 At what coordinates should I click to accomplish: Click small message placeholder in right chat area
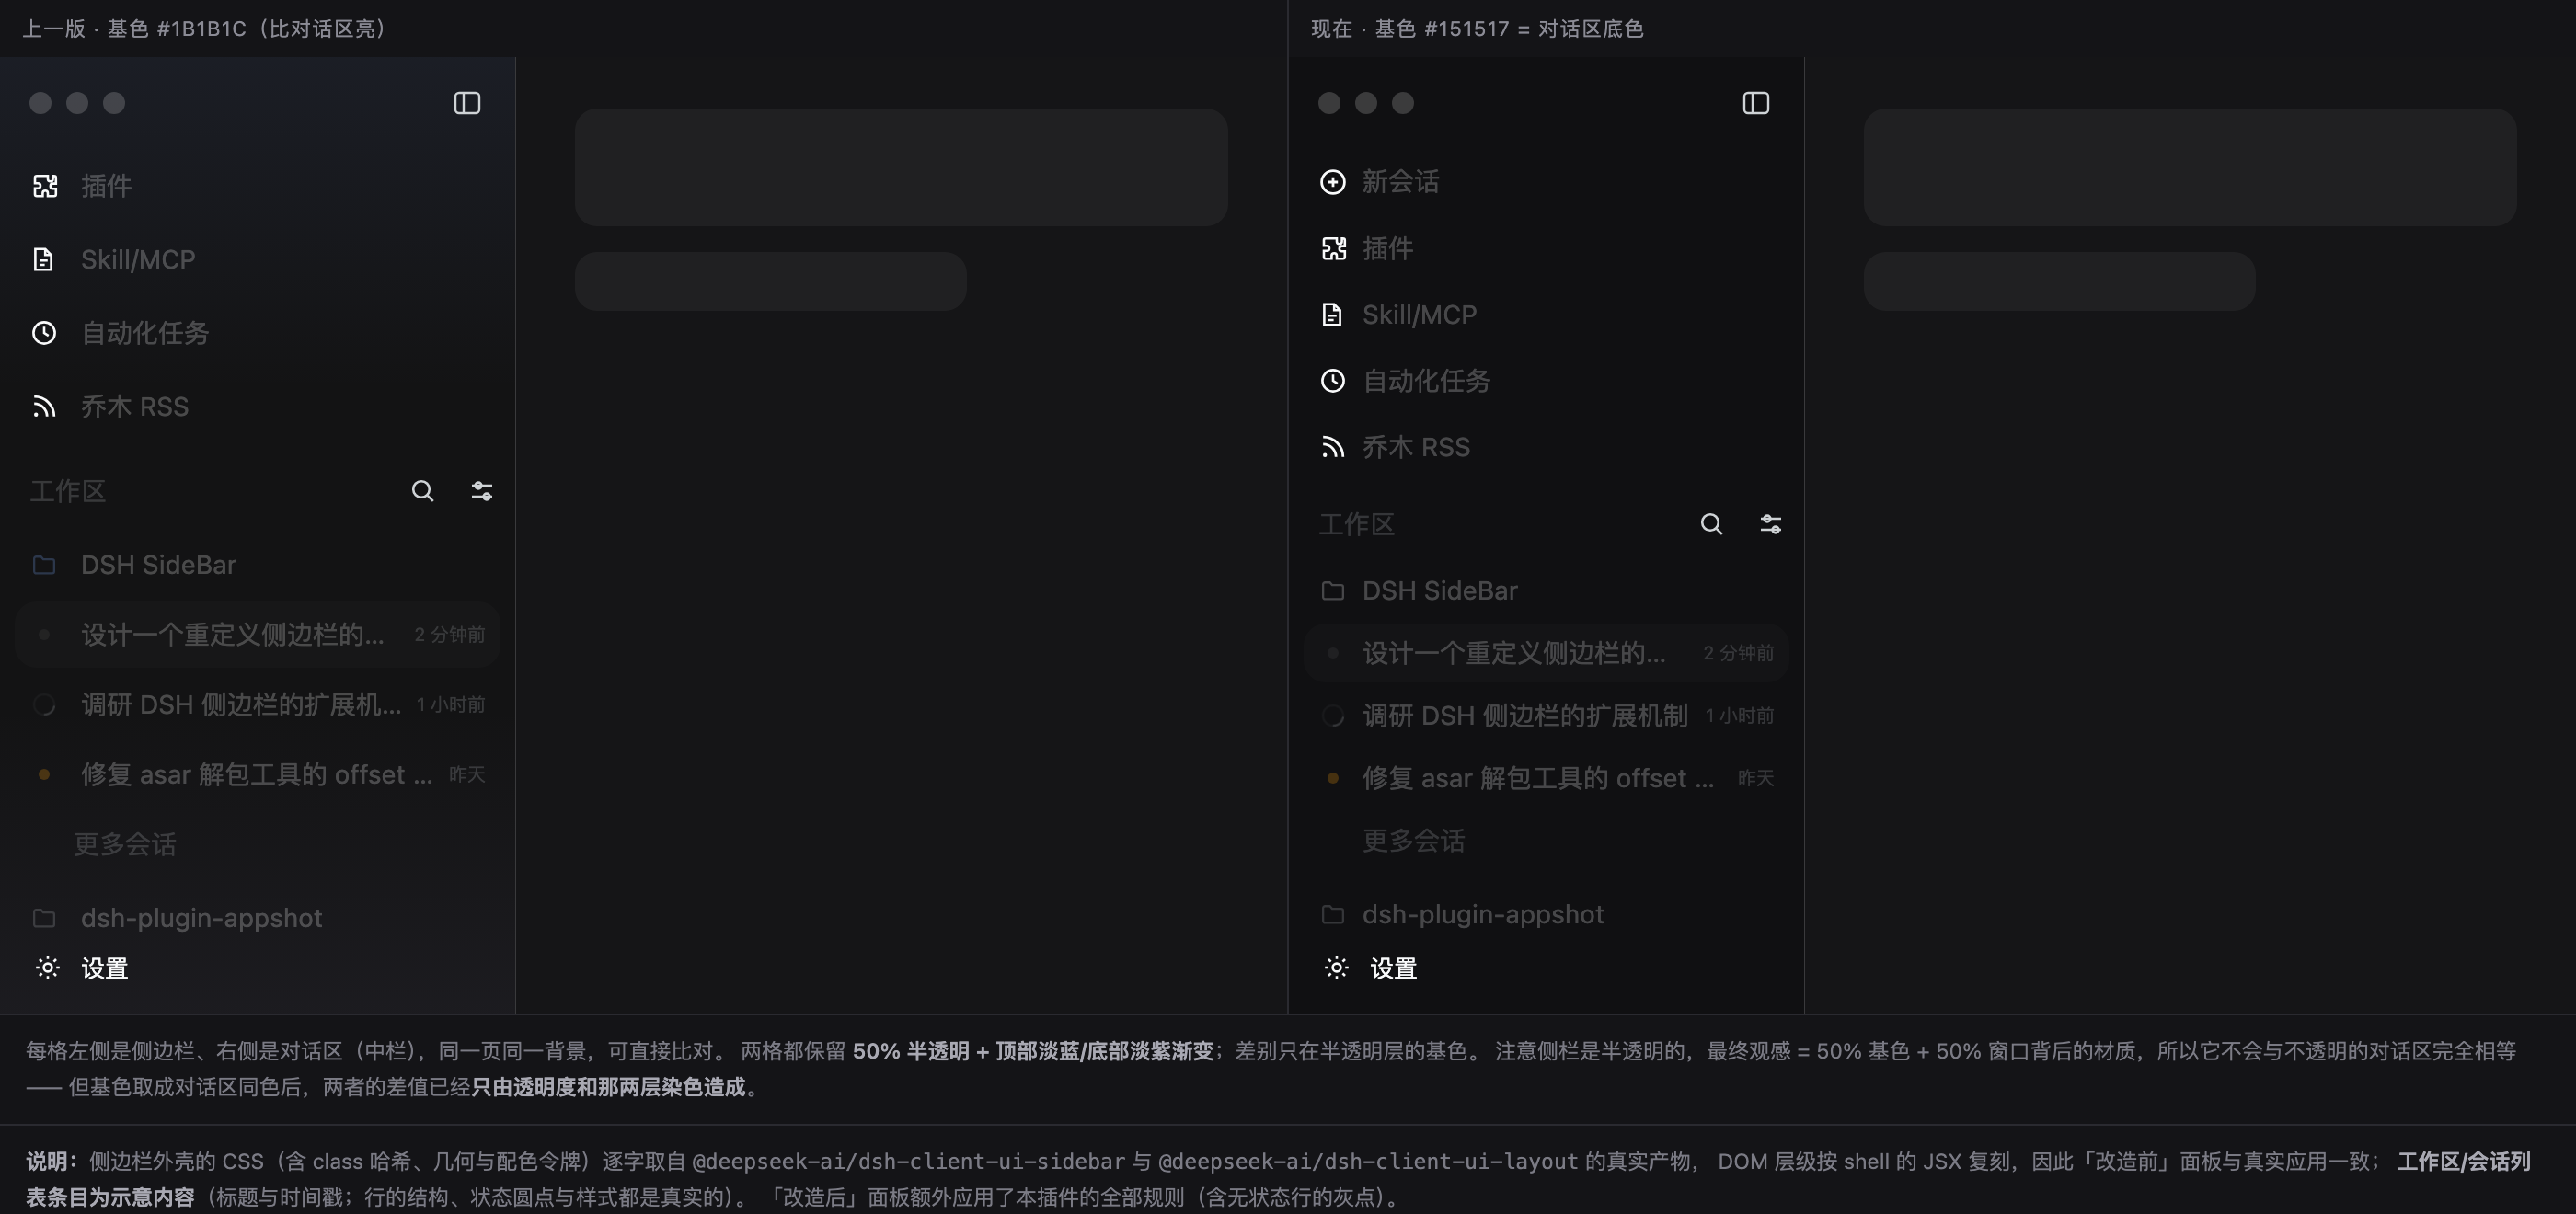(2059, 281)
